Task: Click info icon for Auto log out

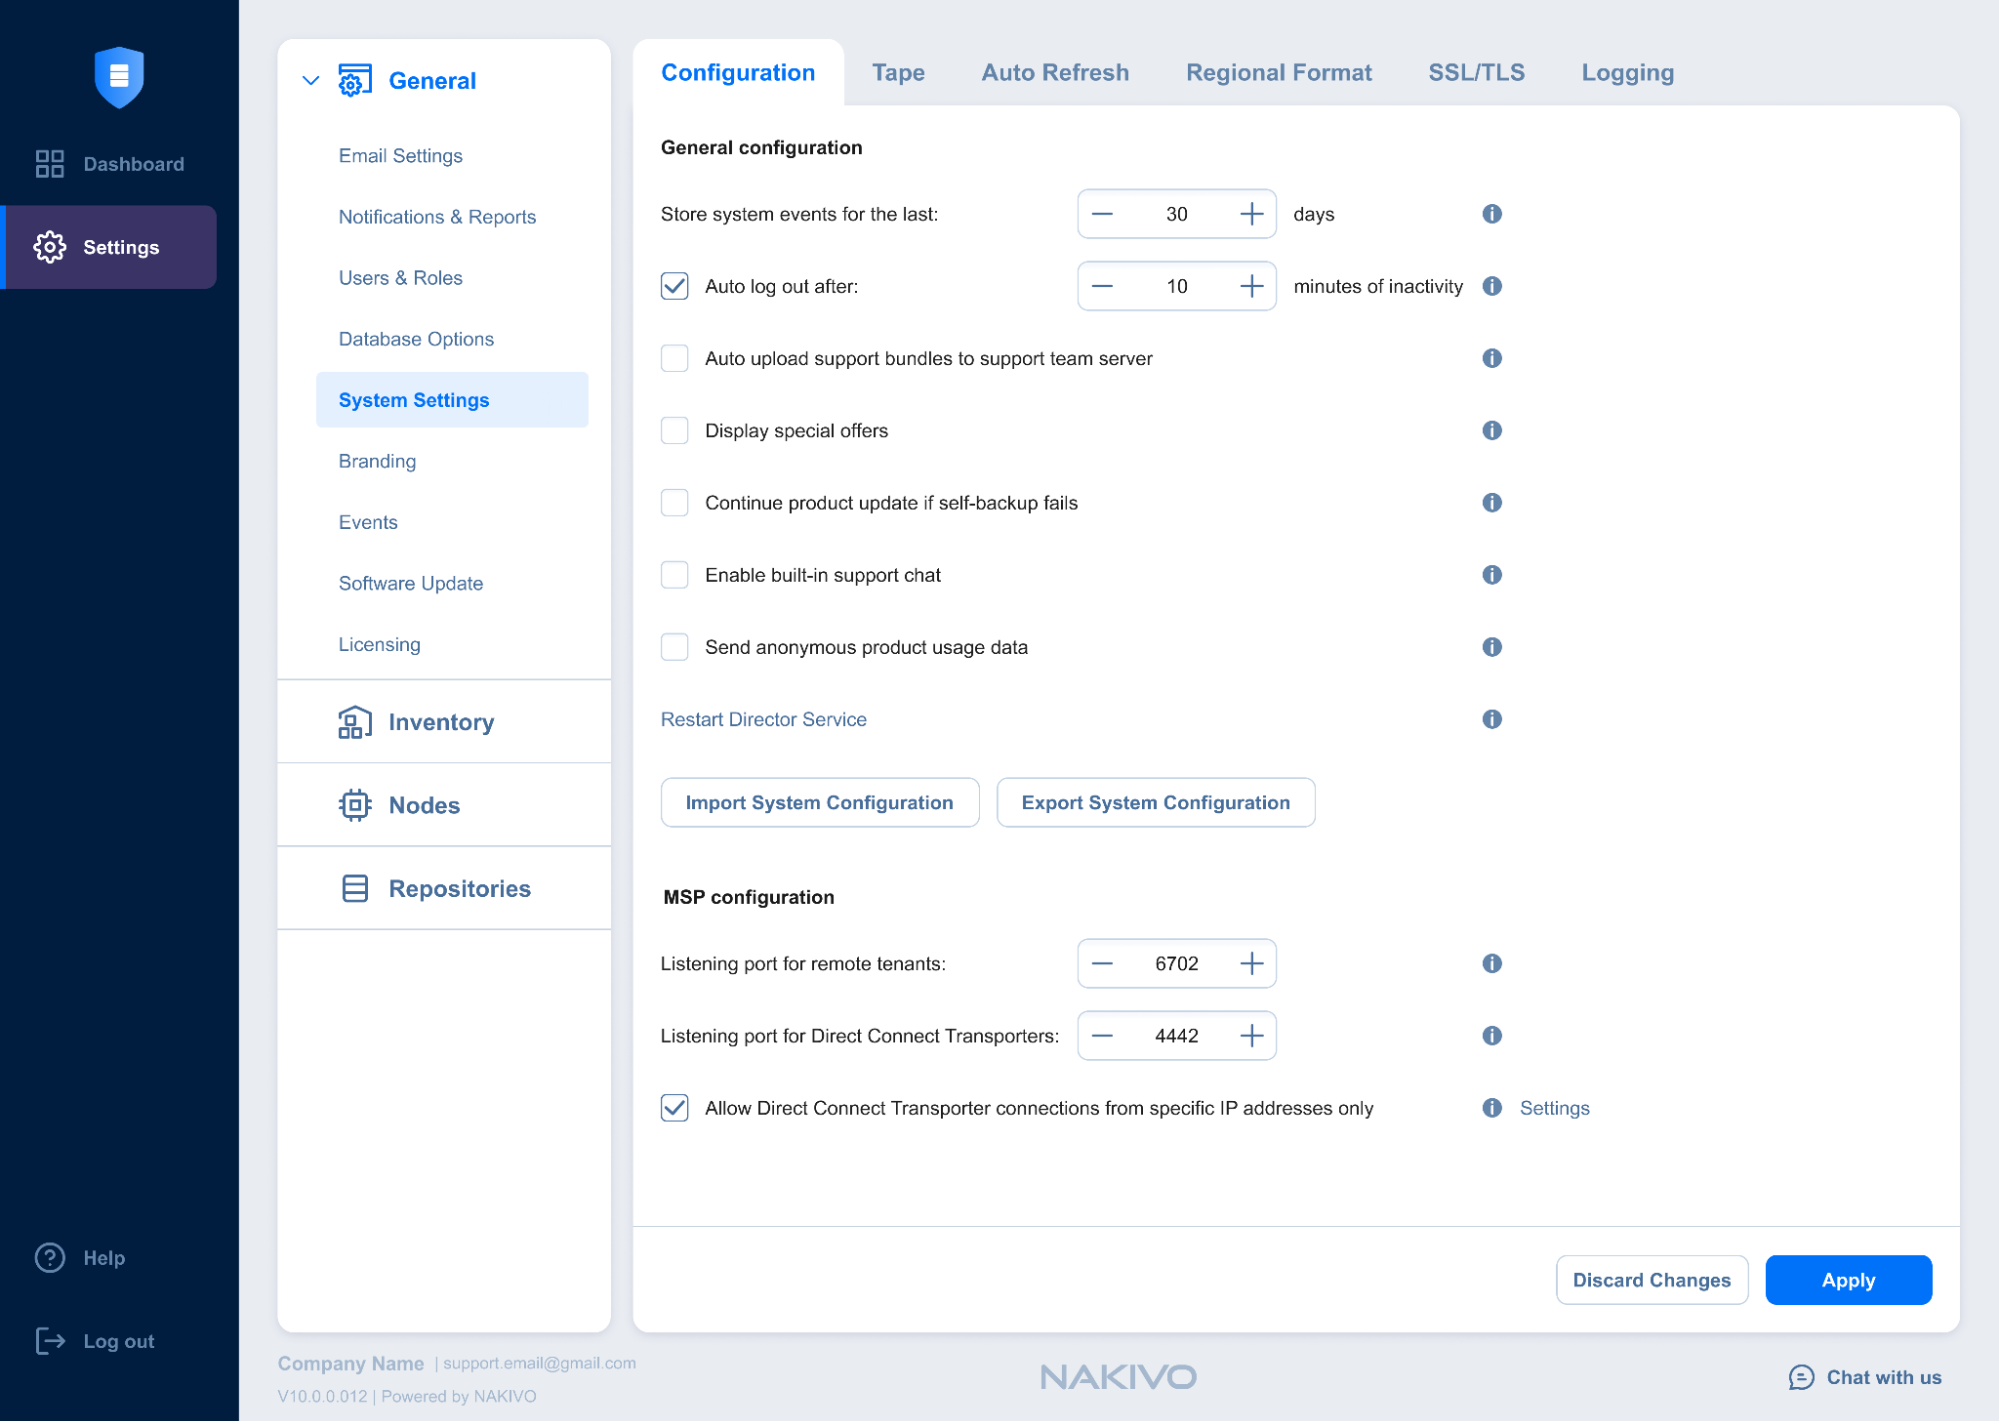Action: tap(1491, 286)
